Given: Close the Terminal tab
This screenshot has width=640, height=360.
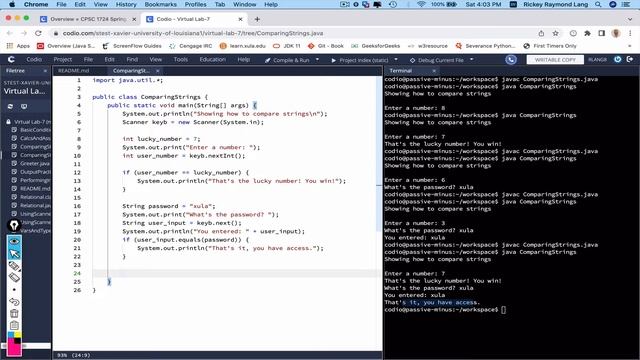Looking at the screenshot, I should pyautogui.click(x=434, y=71).
